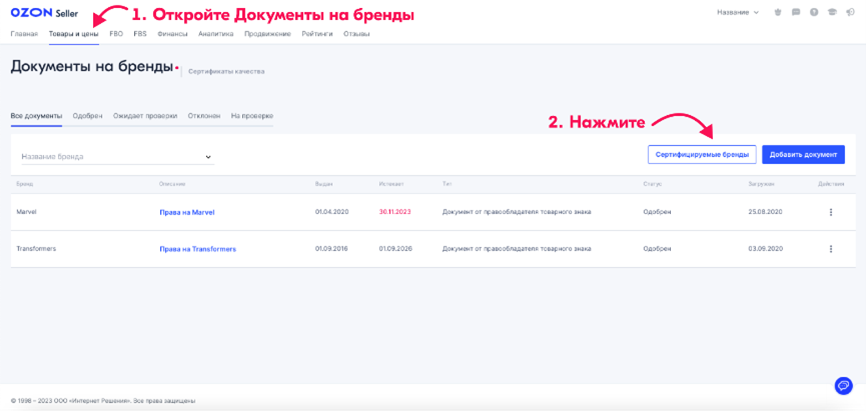Click the question mark help icon
The width and height of the screenshot is (866, 411).
click(814, 12)
